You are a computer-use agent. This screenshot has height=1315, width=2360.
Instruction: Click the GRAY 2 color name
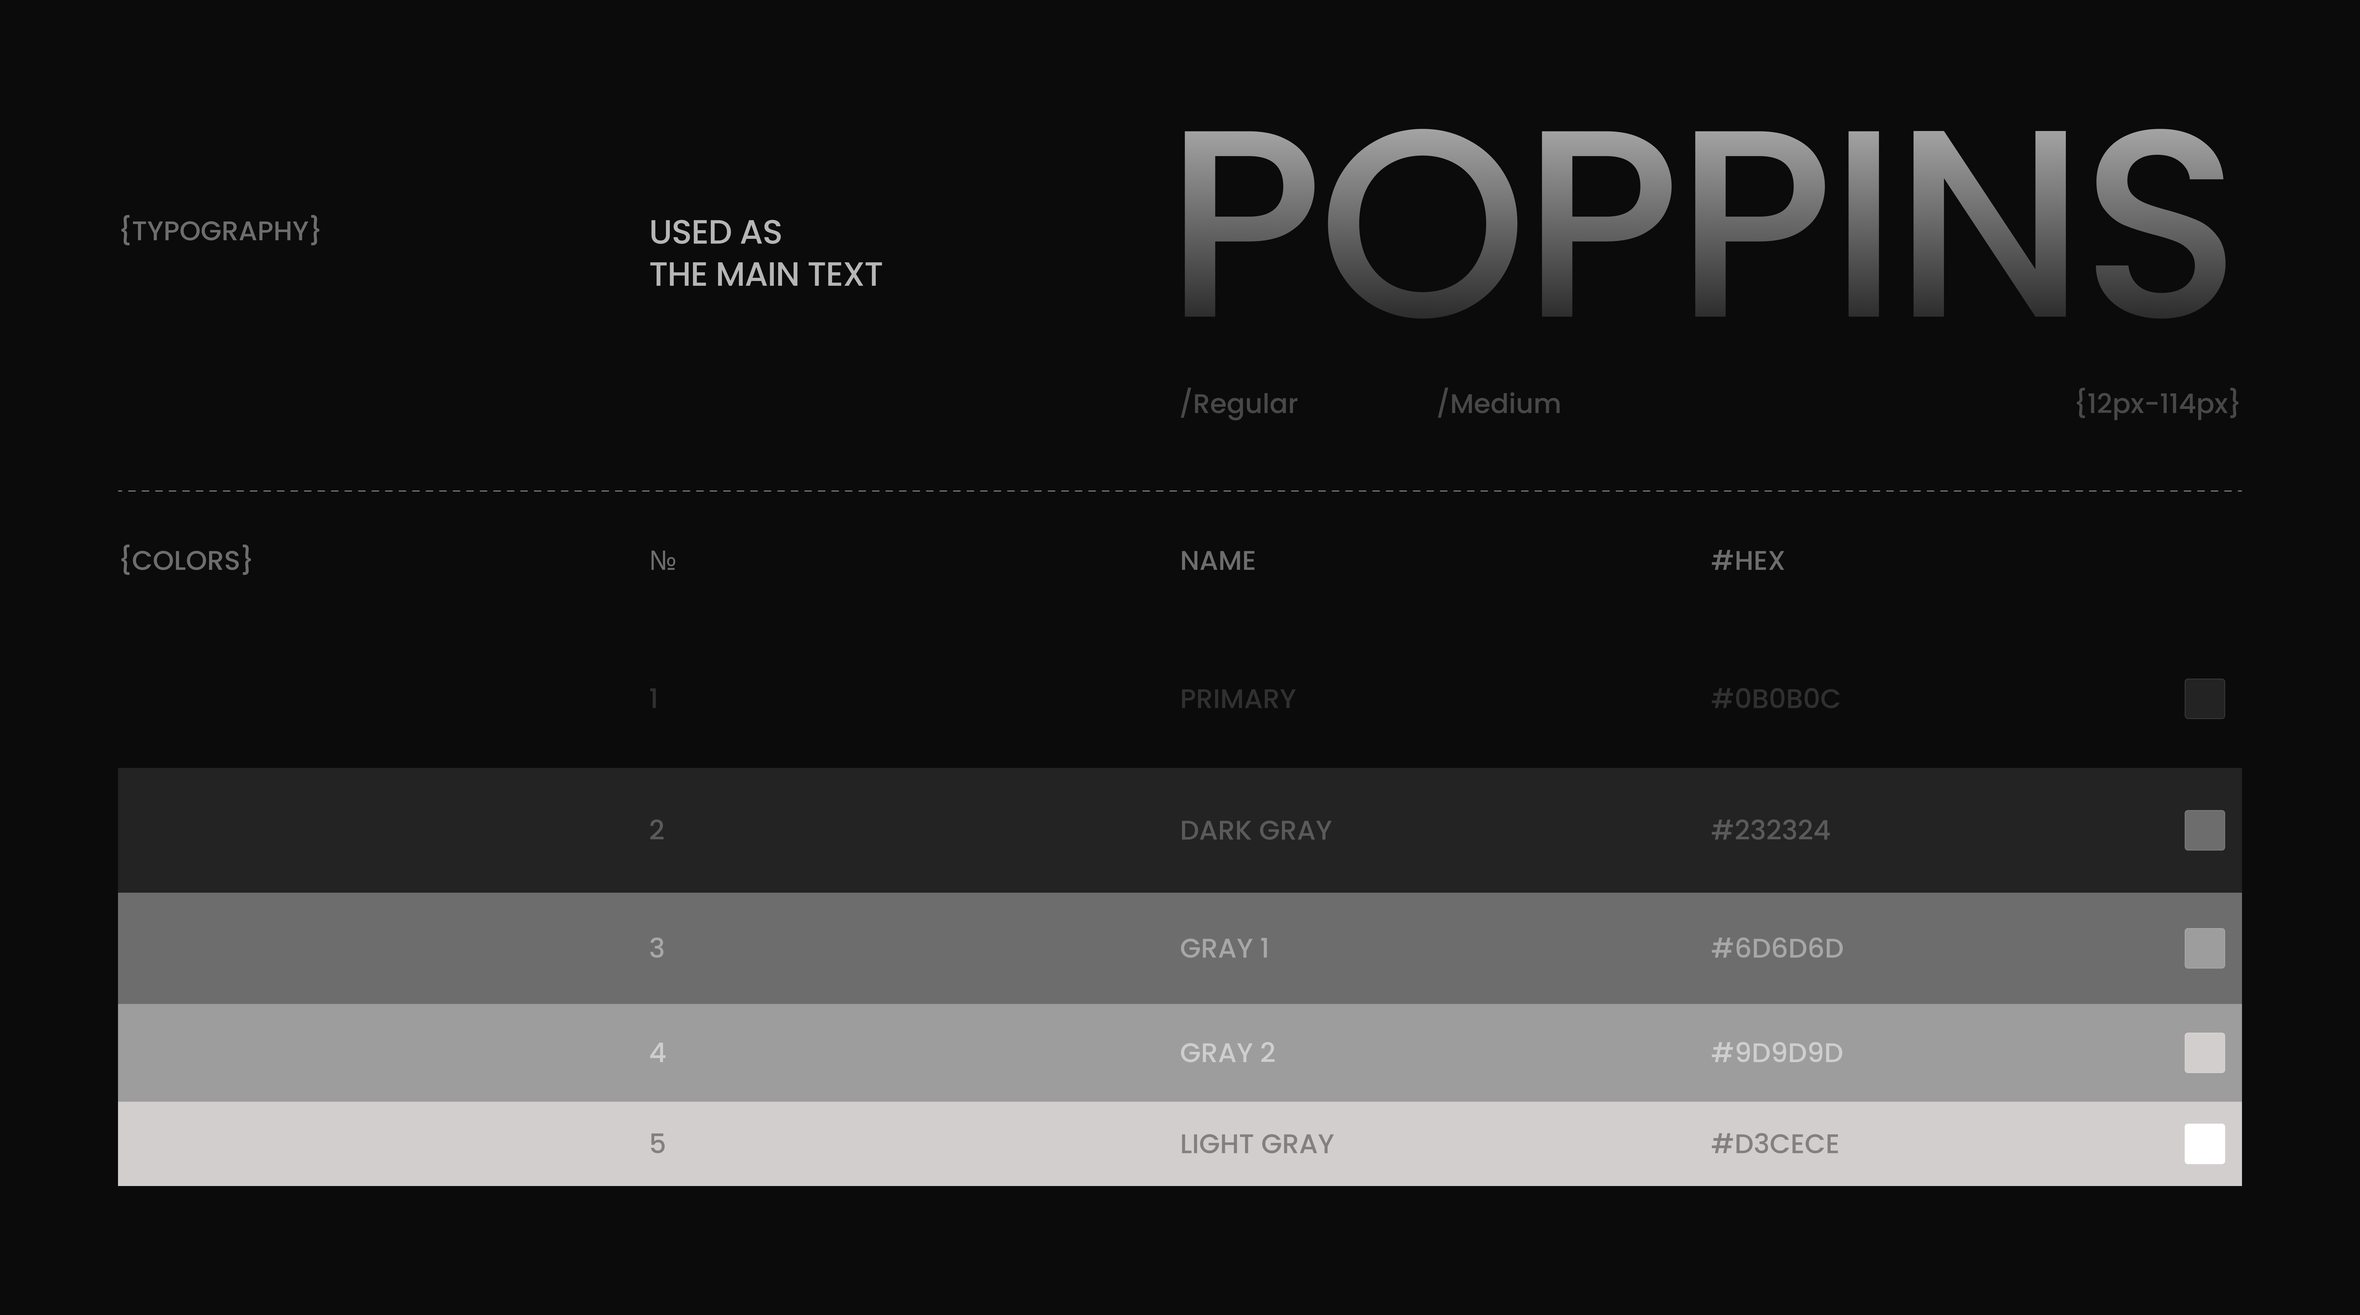tap(1227, 1053)
